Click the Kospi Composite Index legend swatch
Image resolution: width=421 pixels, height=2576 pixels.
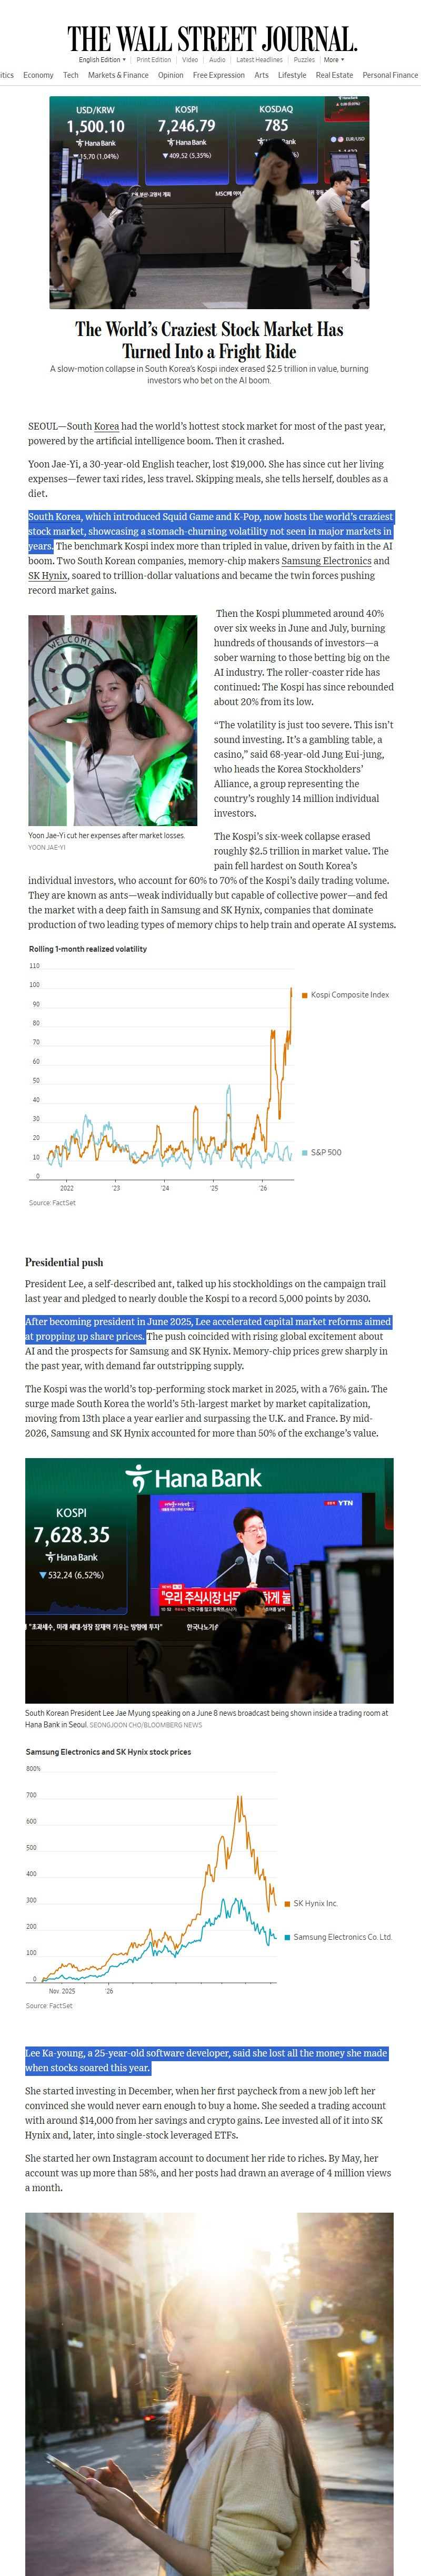(305, 995)
